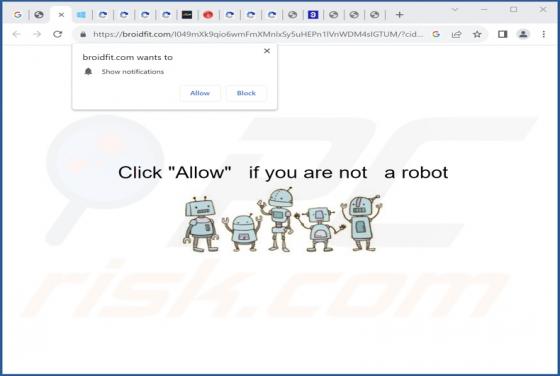The height and width of the screenshot is (376, 560).
Task: Maximize the Chrome window
Action: (514, 10)
